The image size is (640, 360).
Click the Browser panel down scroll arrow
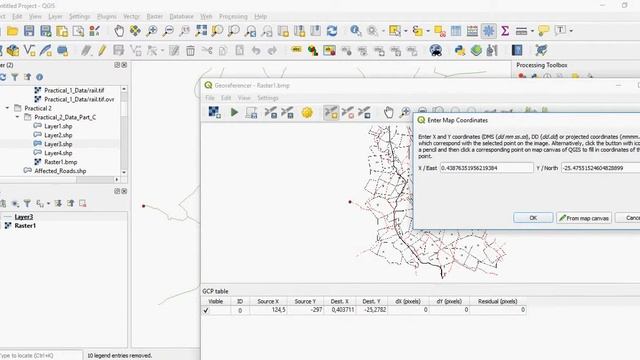coord(124,173)
